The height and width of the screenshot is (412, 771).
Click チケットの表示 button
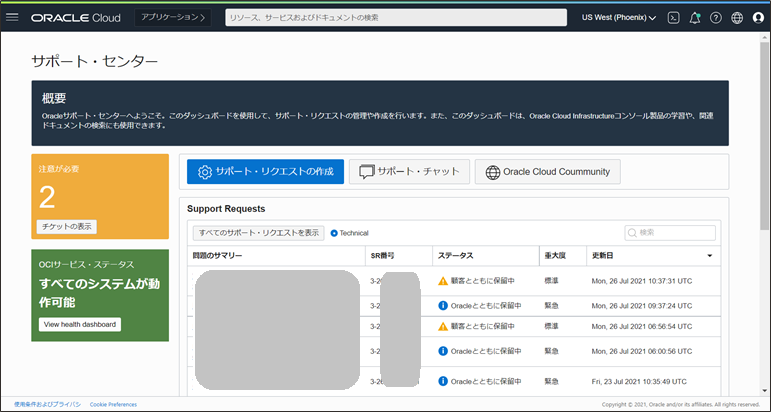click(x=67, y=227)
